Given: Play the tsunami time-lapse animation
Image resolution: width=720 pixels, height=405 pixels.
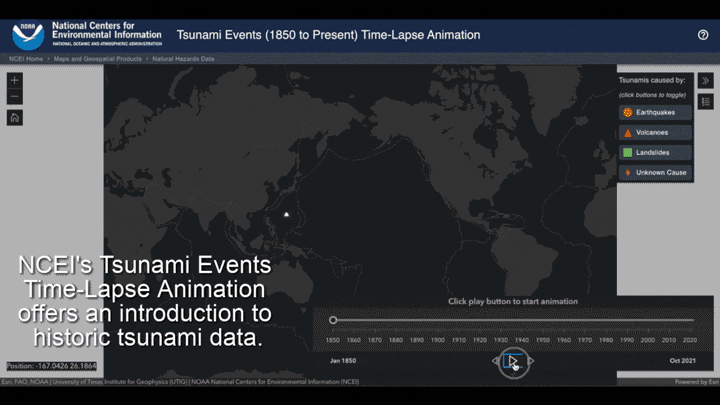Looking at the screenshot, I should 513,361.
